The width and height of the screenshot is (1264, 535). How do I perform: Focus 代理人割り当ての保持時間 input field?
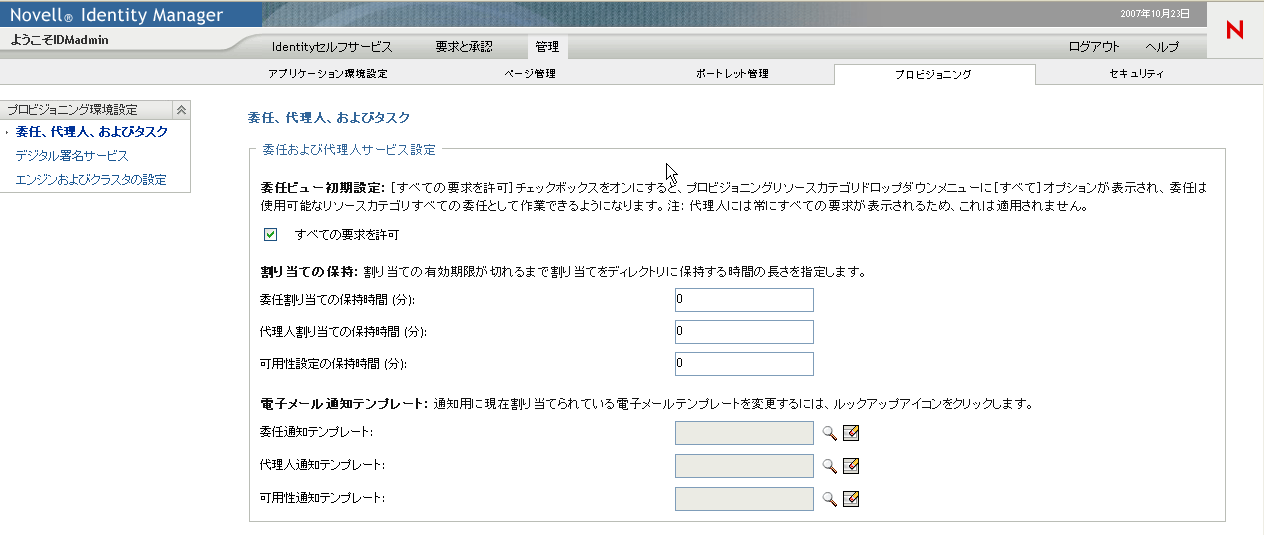(744, 332)
